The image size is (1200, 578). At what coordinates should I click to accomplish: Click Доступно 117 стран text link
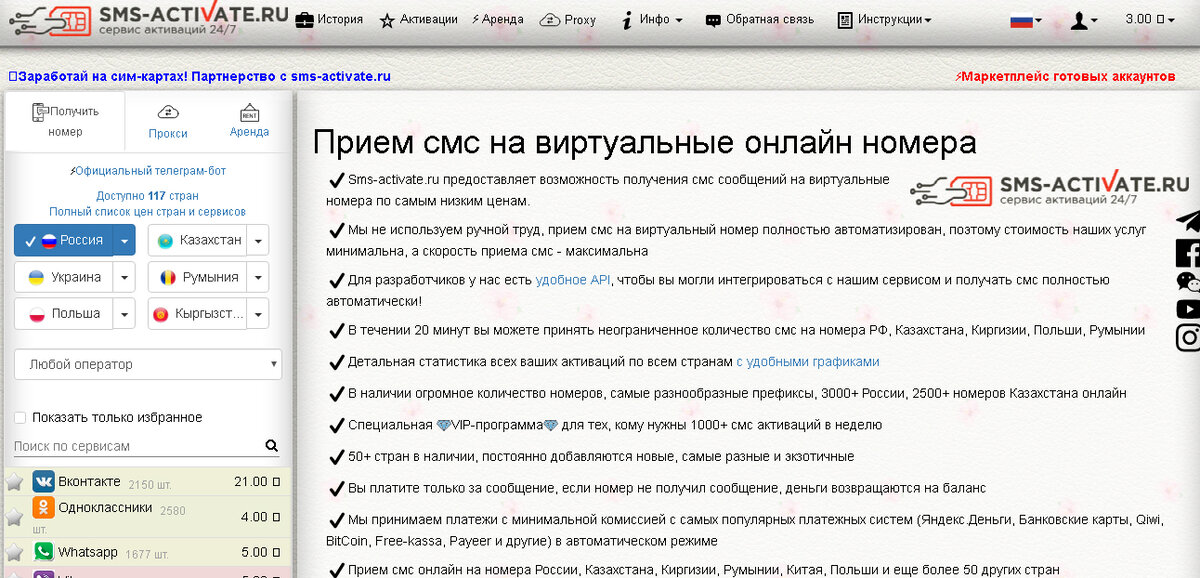147,196
